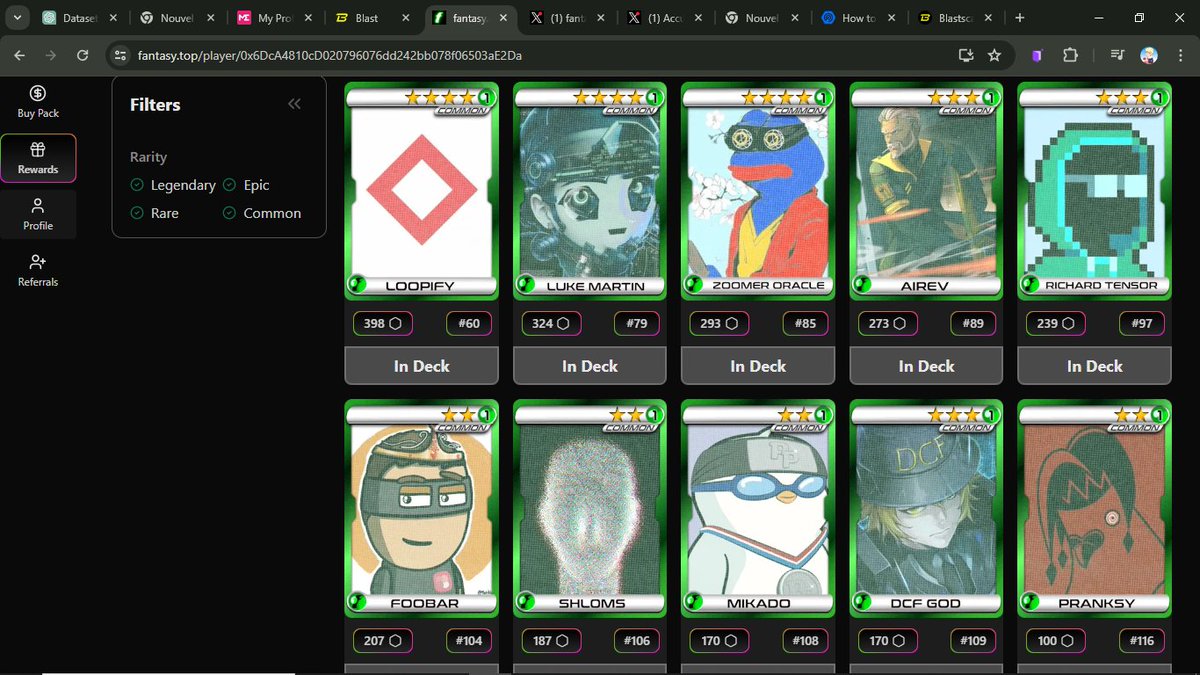Click the 273 score badge under Airev
Viewport: 1200px width, 675px height.
888,324
